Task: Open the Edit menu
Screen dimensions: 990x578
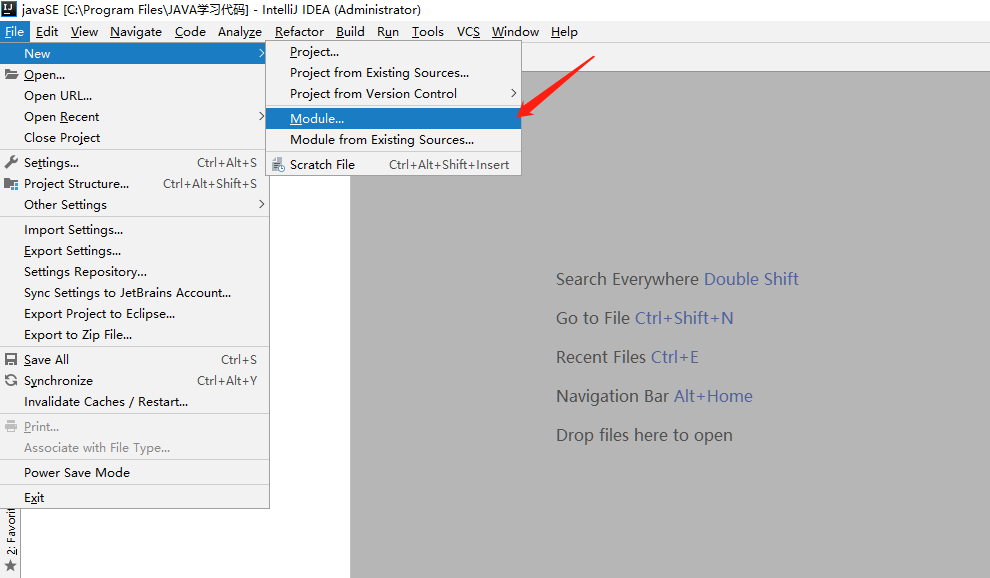Action: click(x=47, y=32)
